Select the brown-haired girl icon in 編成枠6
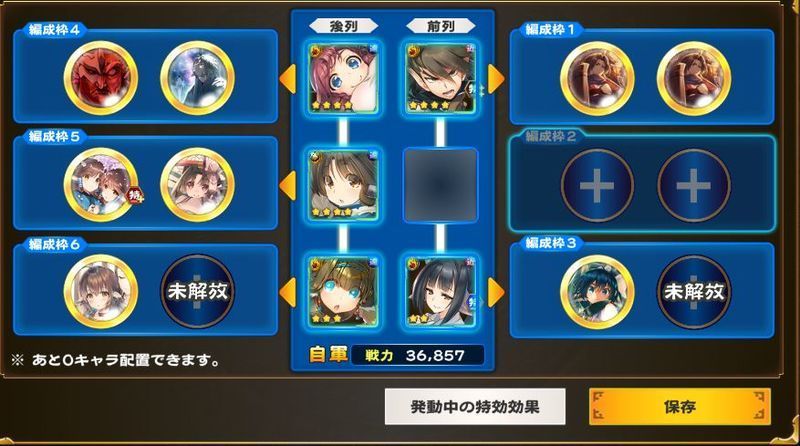The width and height of the screenshot is (800, 446). click(101, 291)
